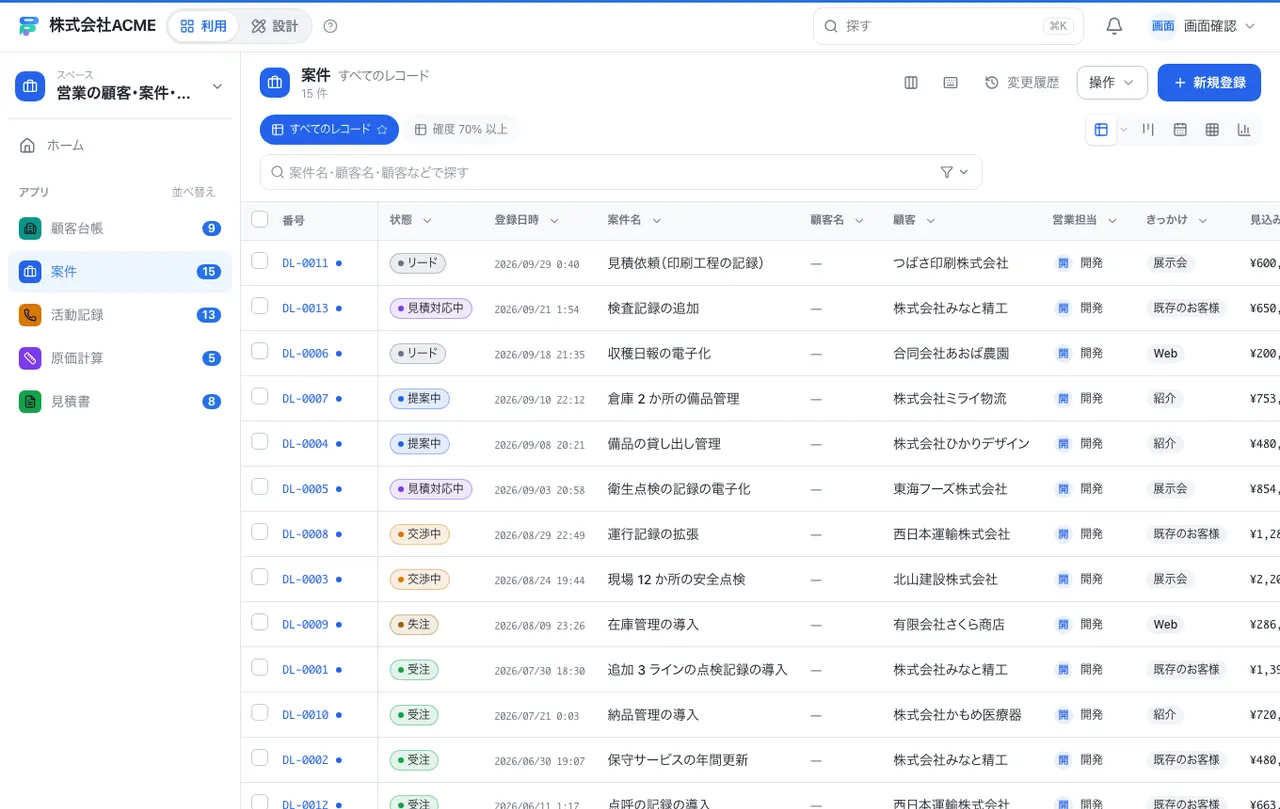
Task: Open 変更履歴 change history
Action: click(x=1022, y=82)
